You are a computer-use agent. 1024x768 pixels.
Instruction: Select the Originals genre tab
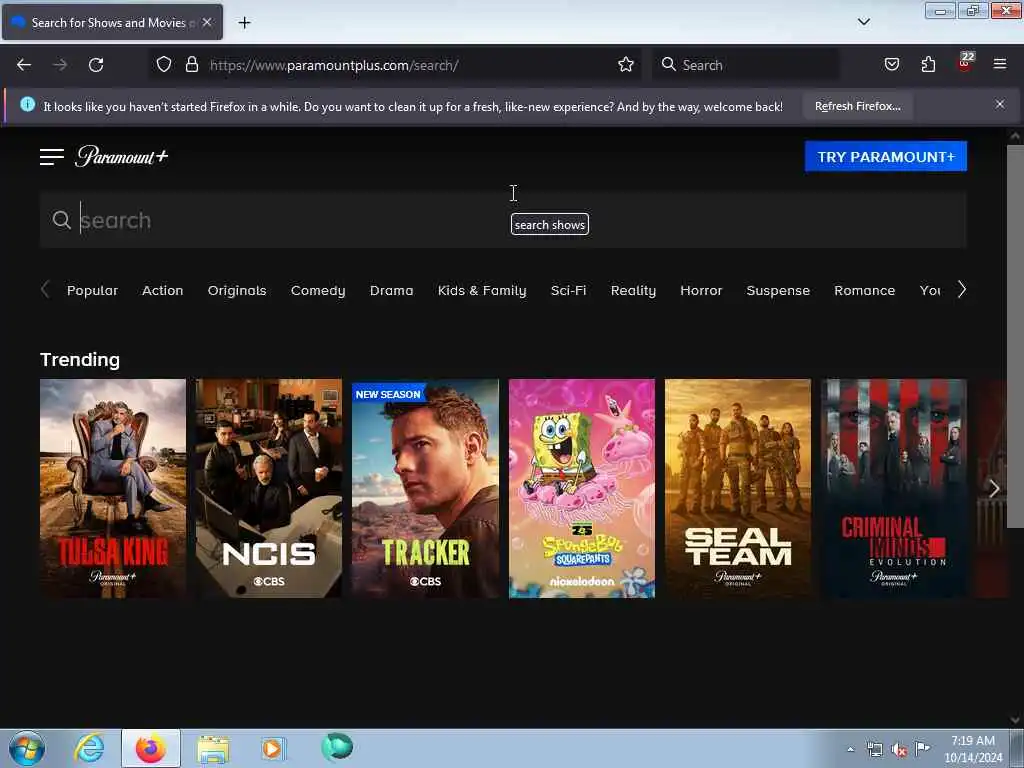click(x=237, y=291)
